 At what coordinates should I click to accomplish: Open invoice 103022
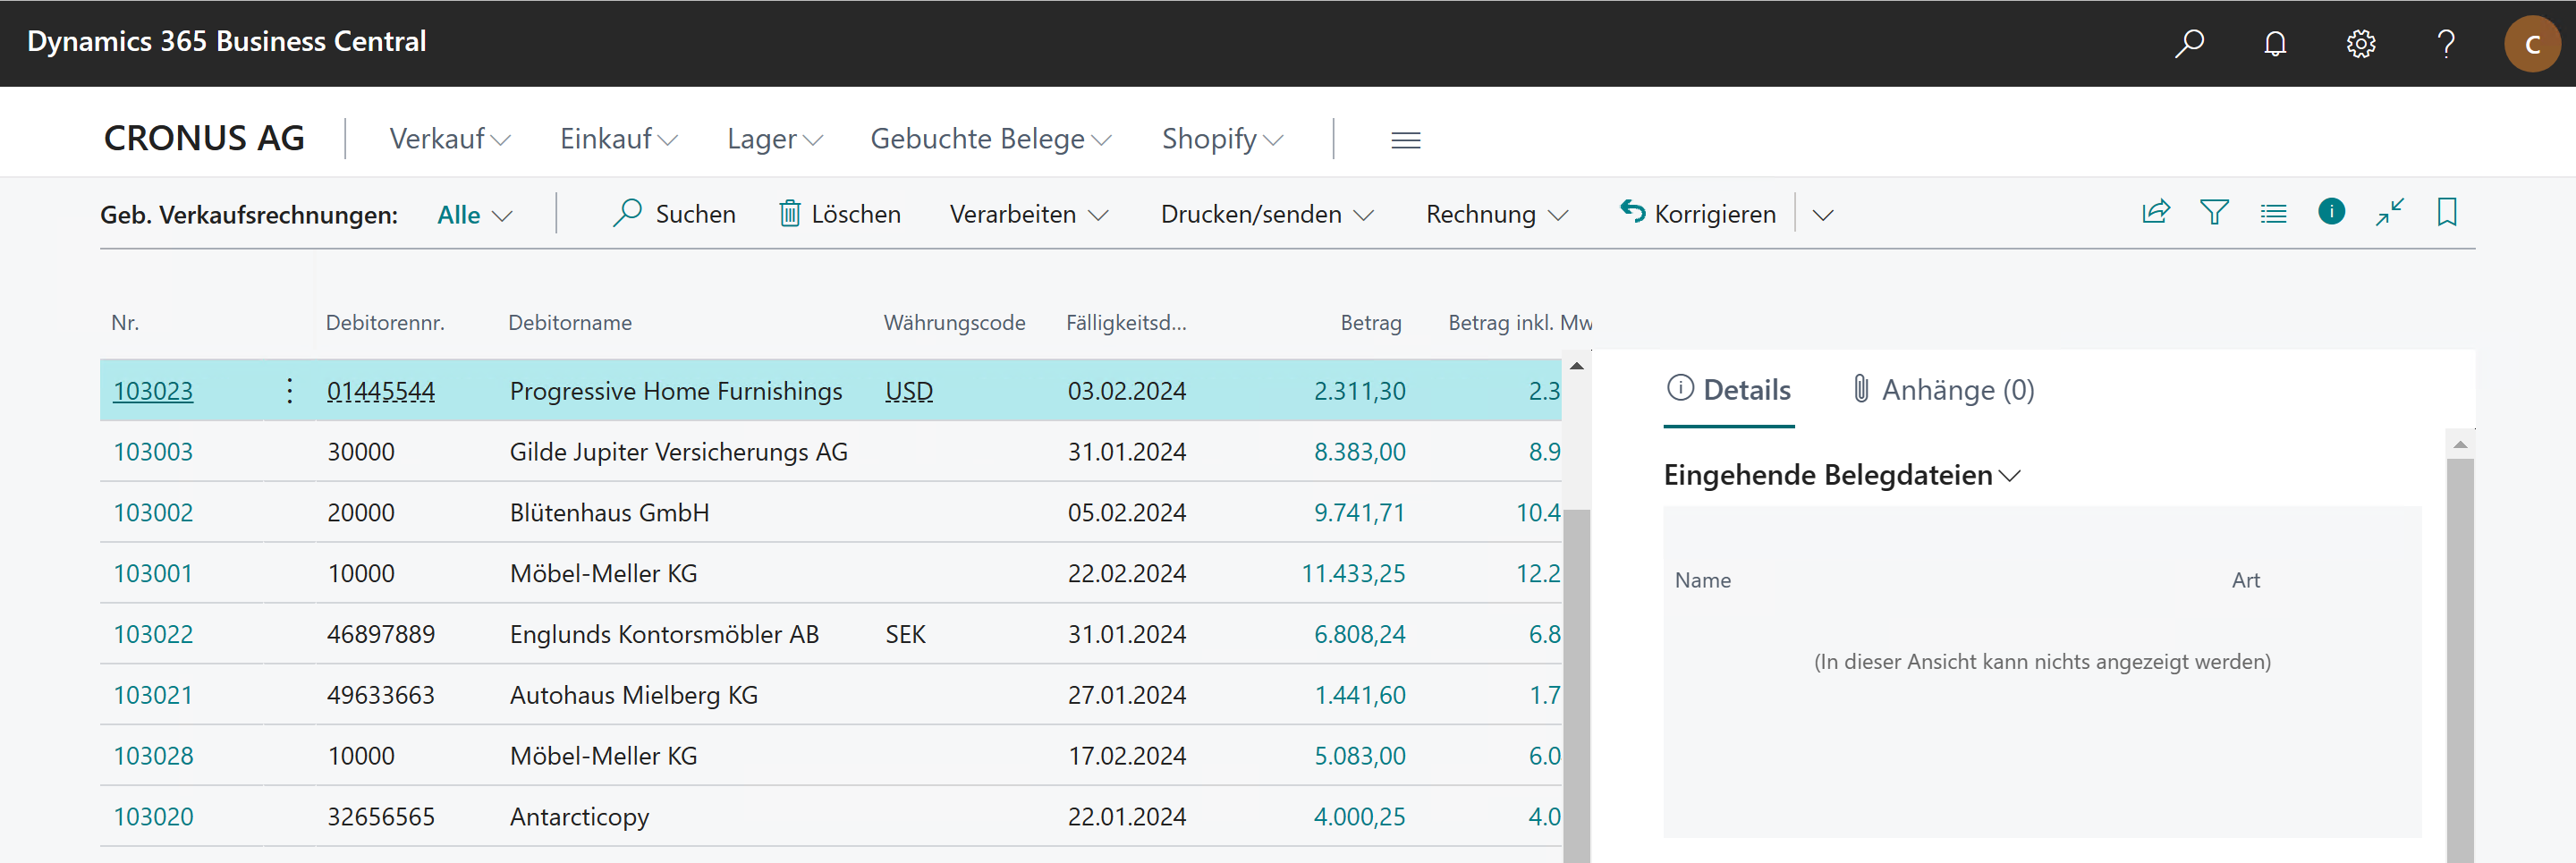tap(153, 635)
